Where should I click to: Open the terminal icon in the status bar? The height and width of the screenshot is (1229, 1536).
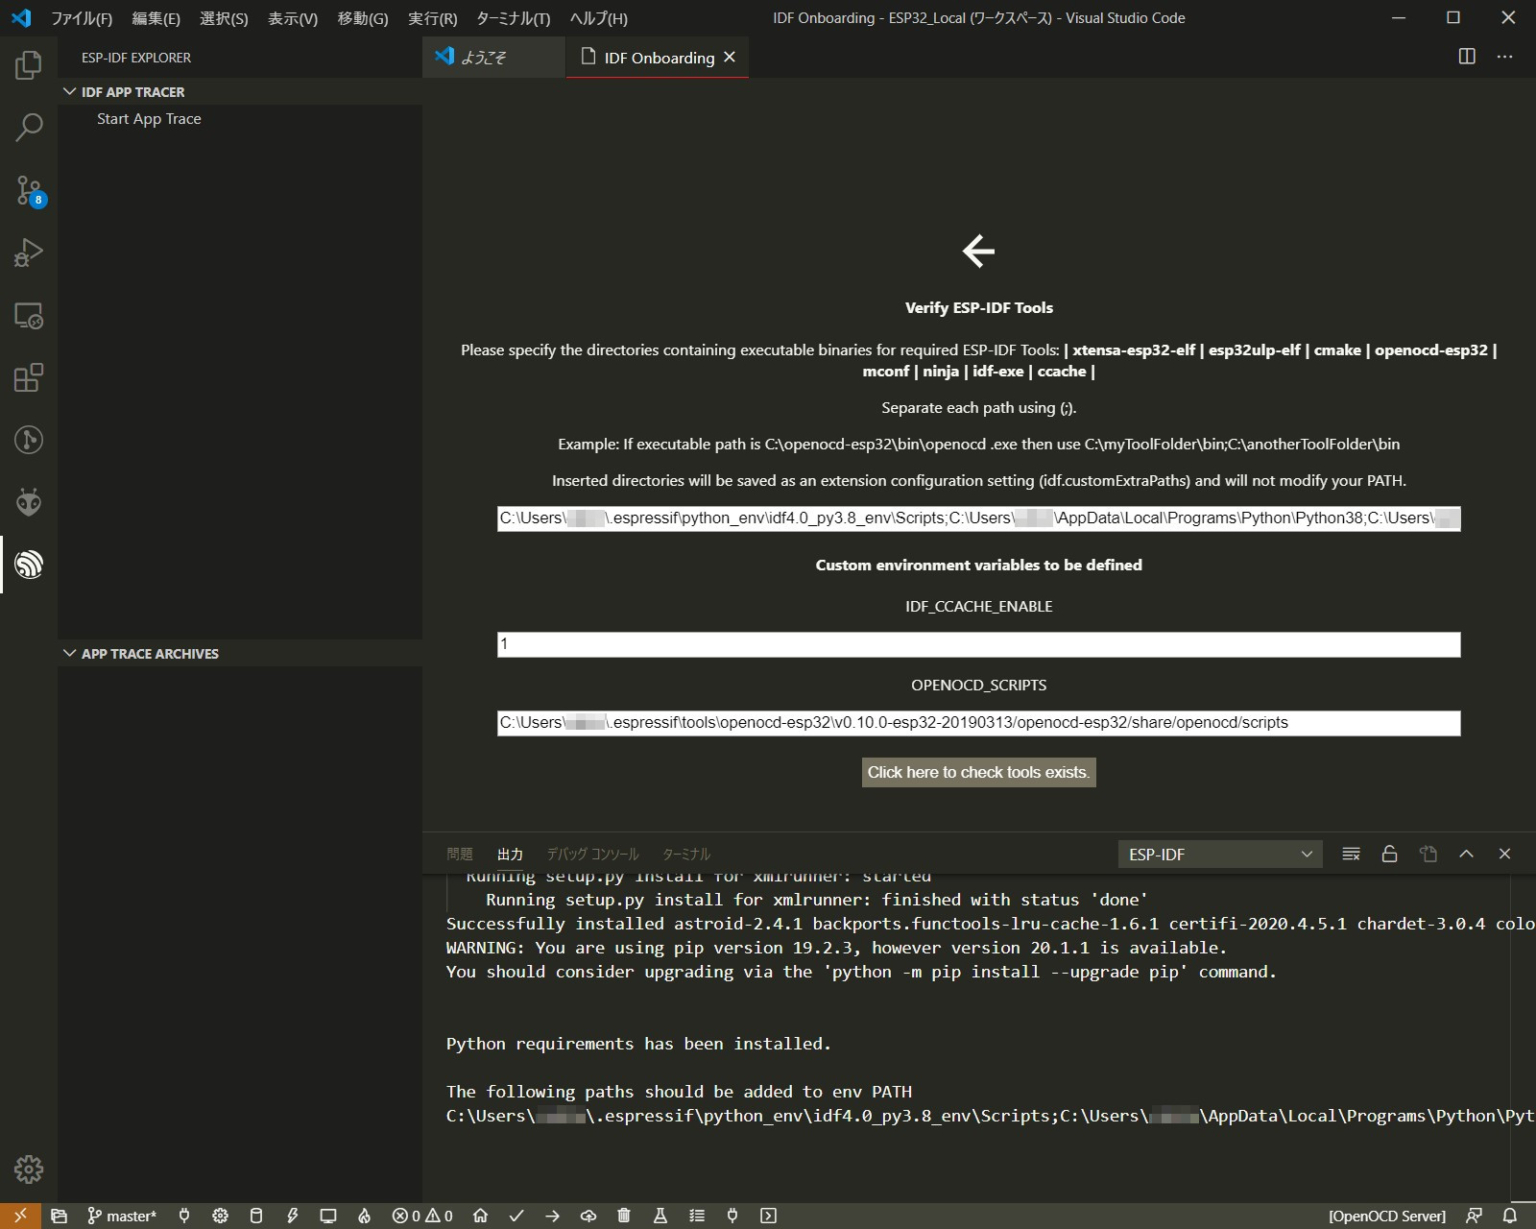click(768, 1216)
